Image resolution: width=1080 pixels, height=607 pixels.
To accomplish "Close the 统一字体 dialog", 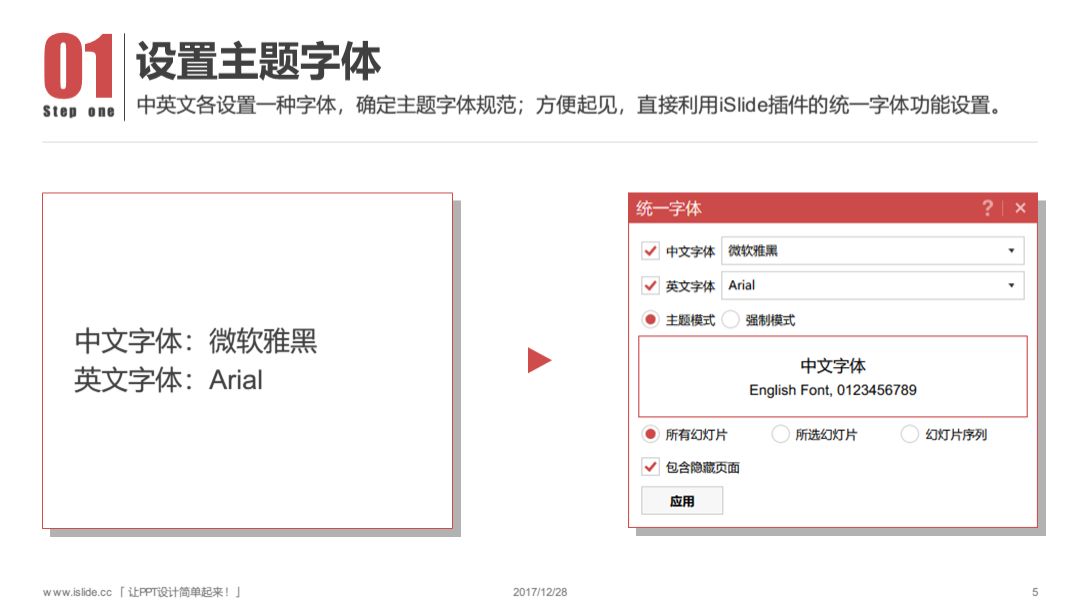I will click(x=1020, y=208).
